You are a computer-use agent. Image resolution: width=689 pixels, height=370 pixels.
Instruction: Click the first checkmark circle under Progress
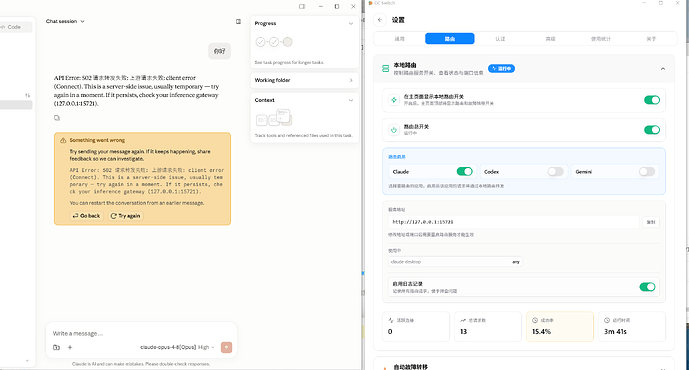261,42
